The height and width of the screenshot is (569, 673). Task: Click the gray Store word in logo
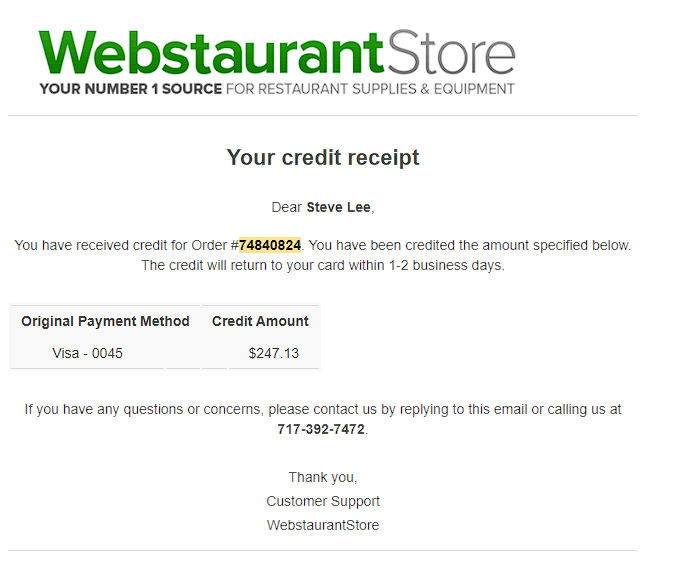point(451,52)
